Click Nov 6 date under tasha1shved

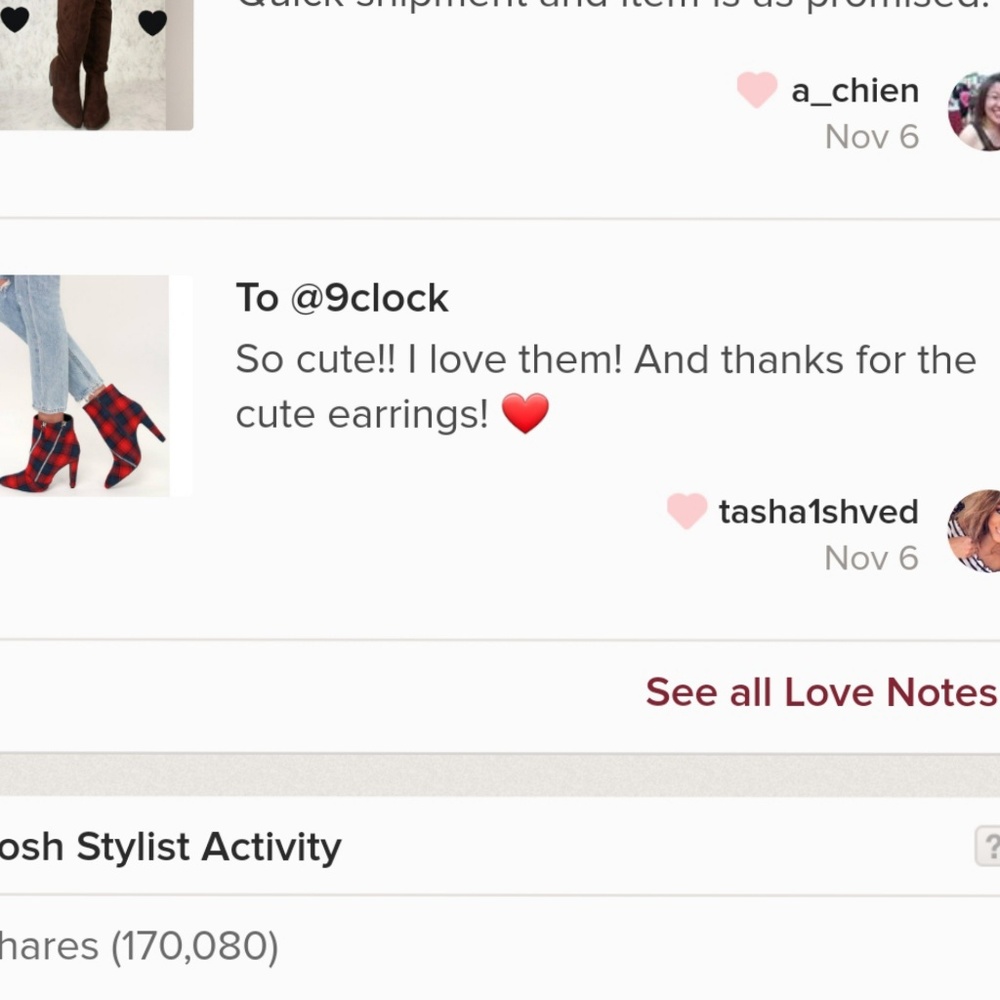[x=871, y=558]
